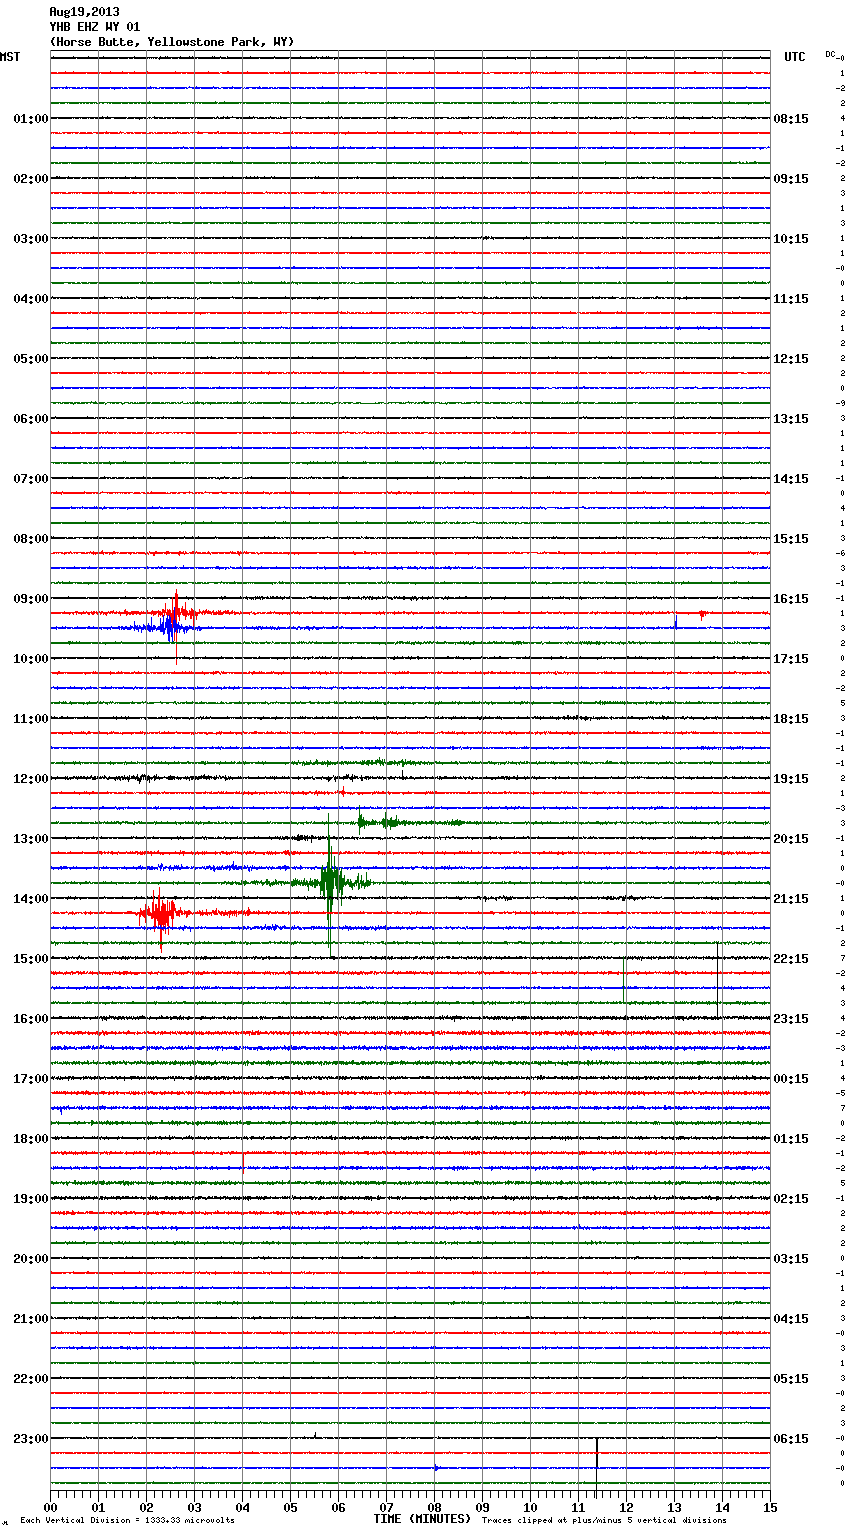Click the "13:15" UTC time label
This screenshot has width=850, height=1534.
coord(791,419)
